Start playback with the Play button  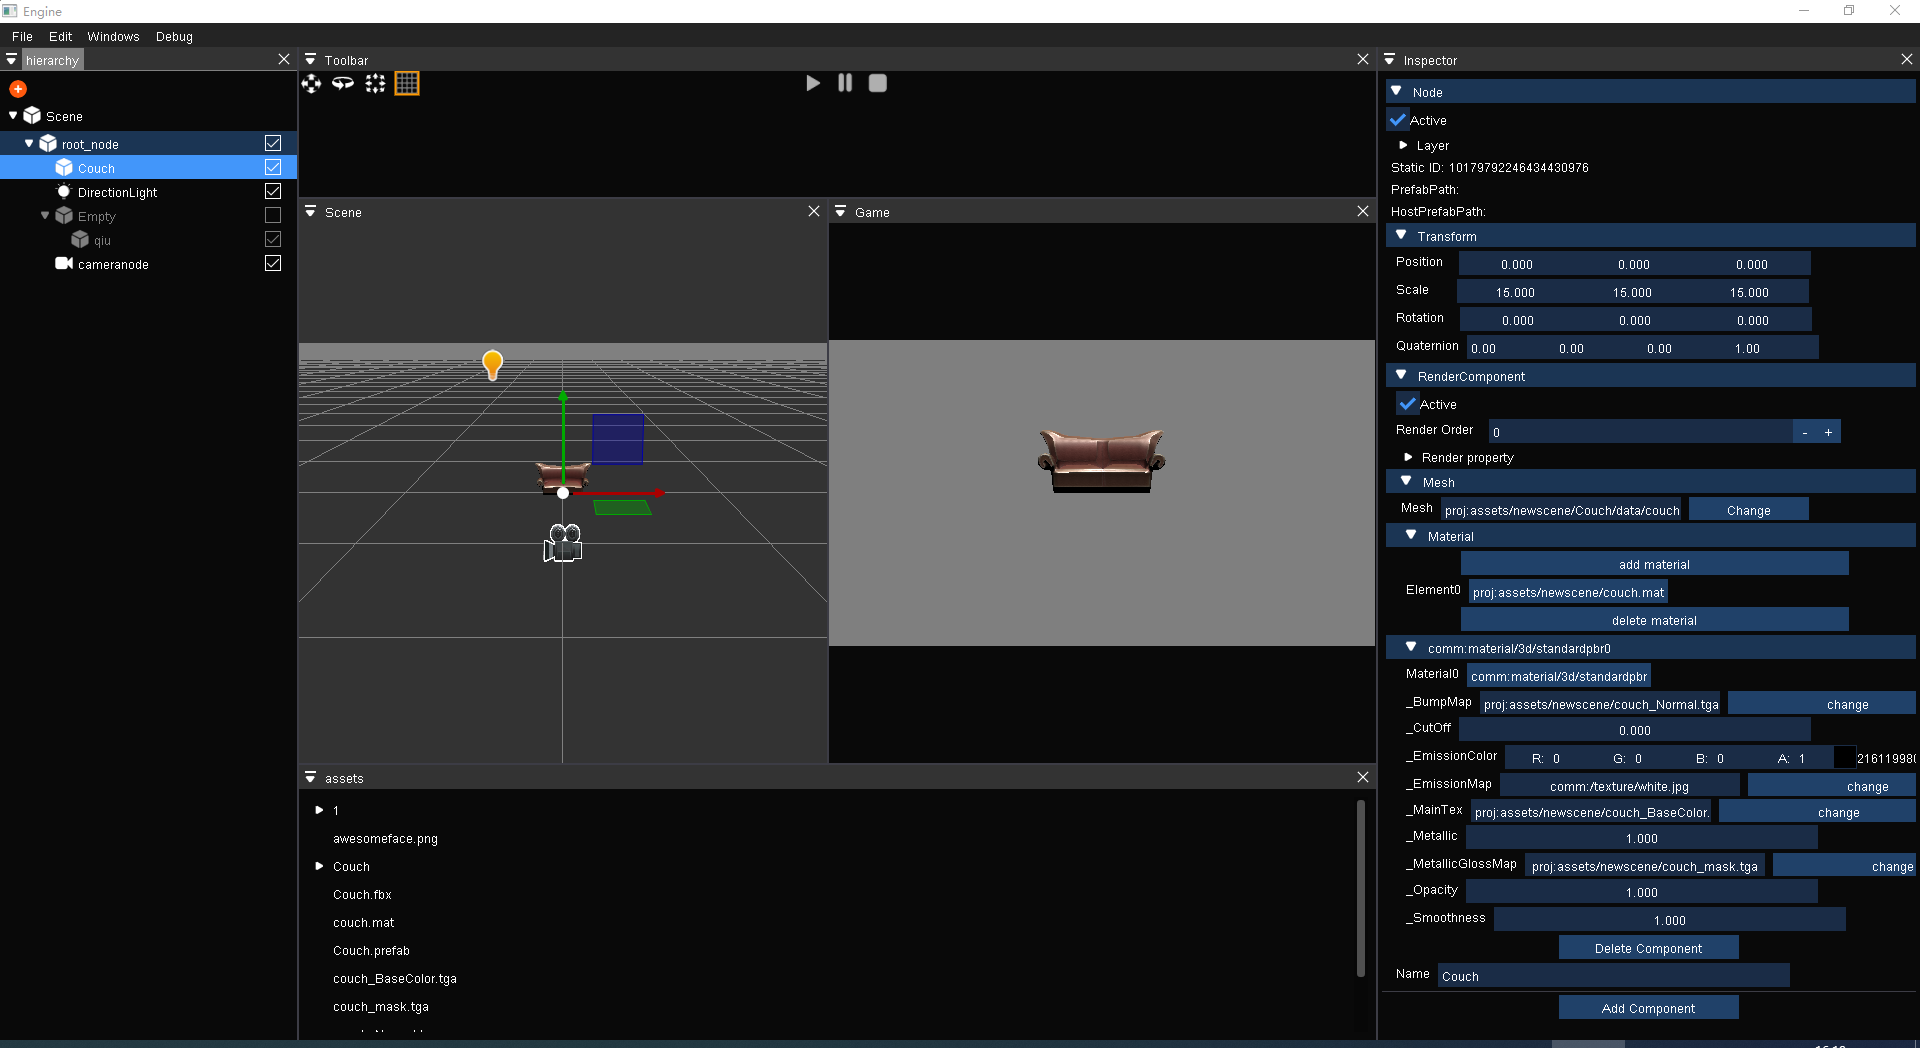click(813, 83)
